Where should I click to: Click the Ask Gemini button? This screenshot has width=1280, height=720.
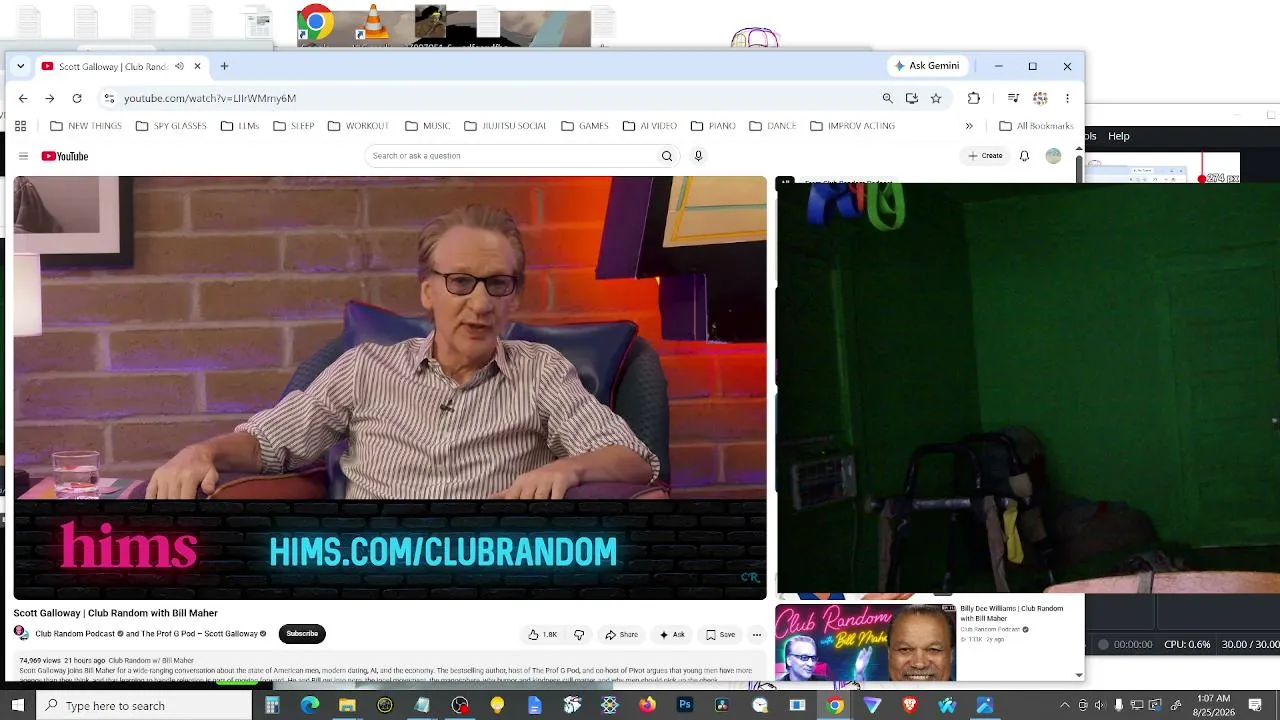tap(927, 66)
